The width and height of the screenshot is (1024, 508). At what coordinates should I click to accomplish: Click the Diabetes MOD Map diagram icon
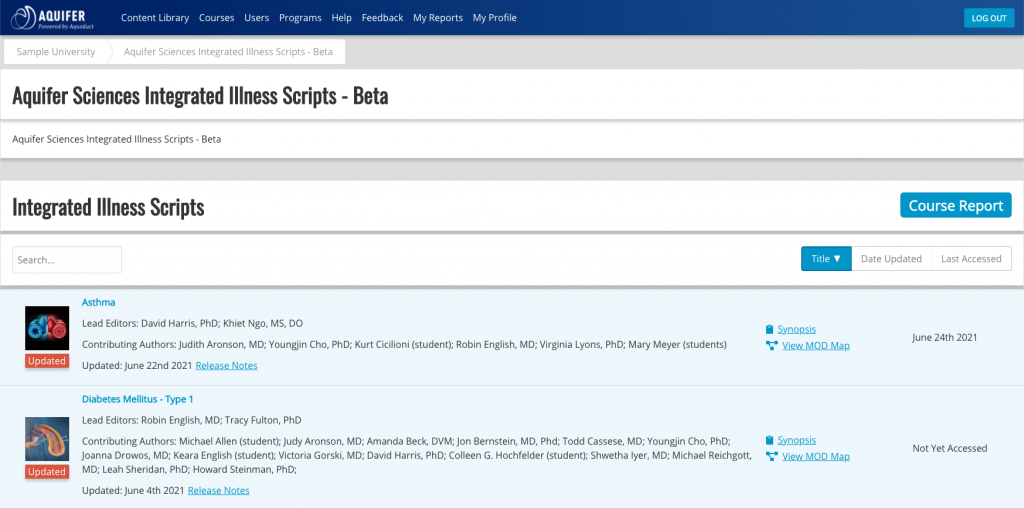pos(771,456)
